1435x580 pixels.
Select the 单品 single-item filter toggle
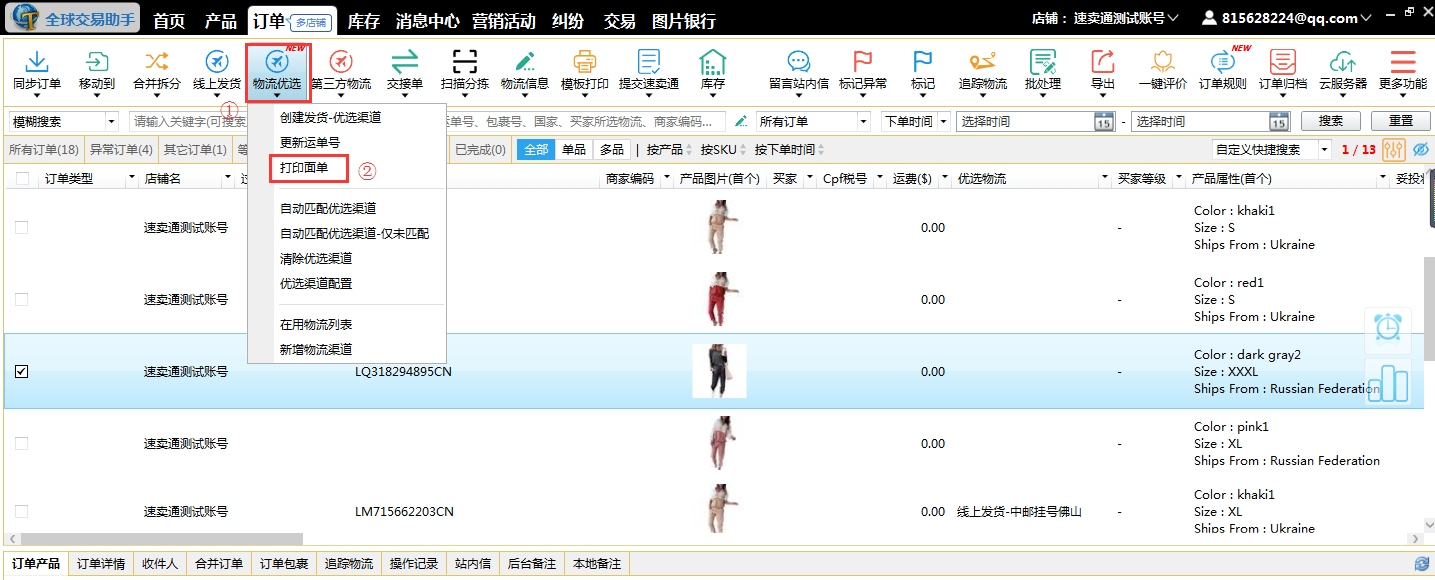pos(574,150)
